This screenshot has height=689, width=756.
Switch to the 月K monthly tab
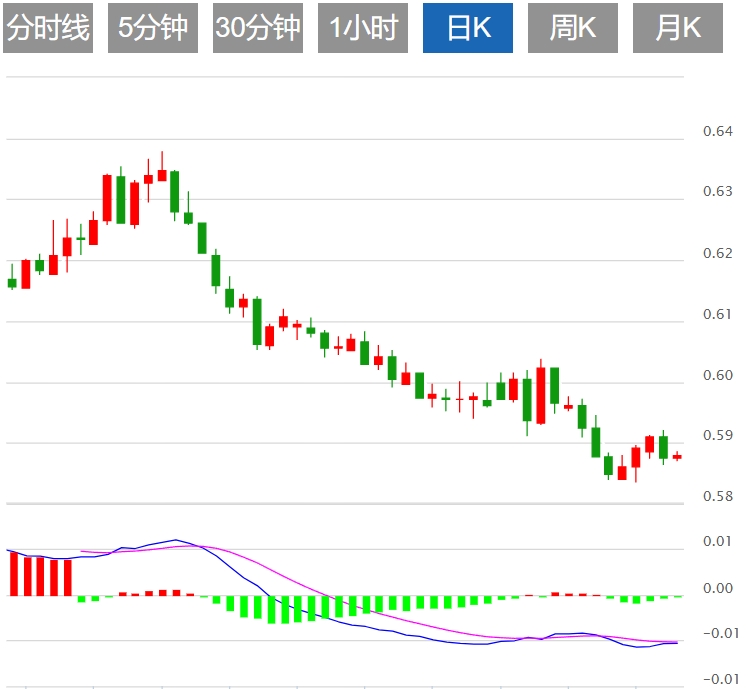[678, 27]
